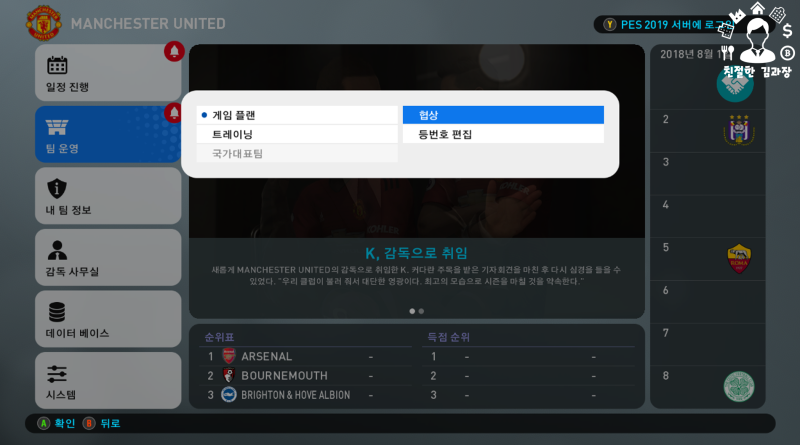Choose the highlighted 협상 option
The image size is (800, 445).
click(503, 115)
